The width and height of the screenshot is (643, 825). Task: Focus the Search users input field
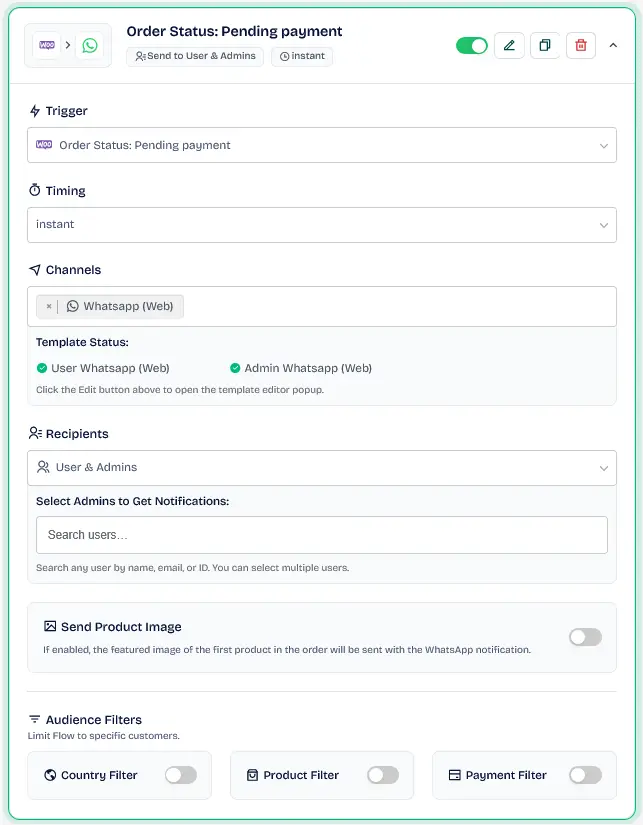[322, 535]
